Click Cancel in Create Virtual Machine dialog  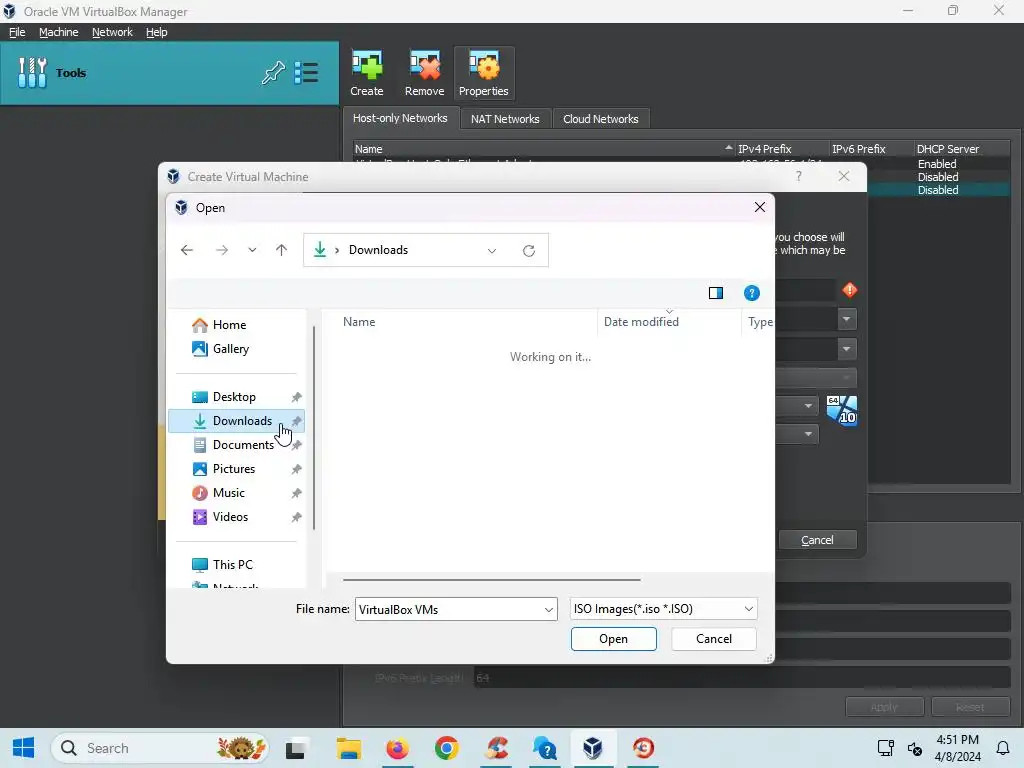(x=817, y=540)
